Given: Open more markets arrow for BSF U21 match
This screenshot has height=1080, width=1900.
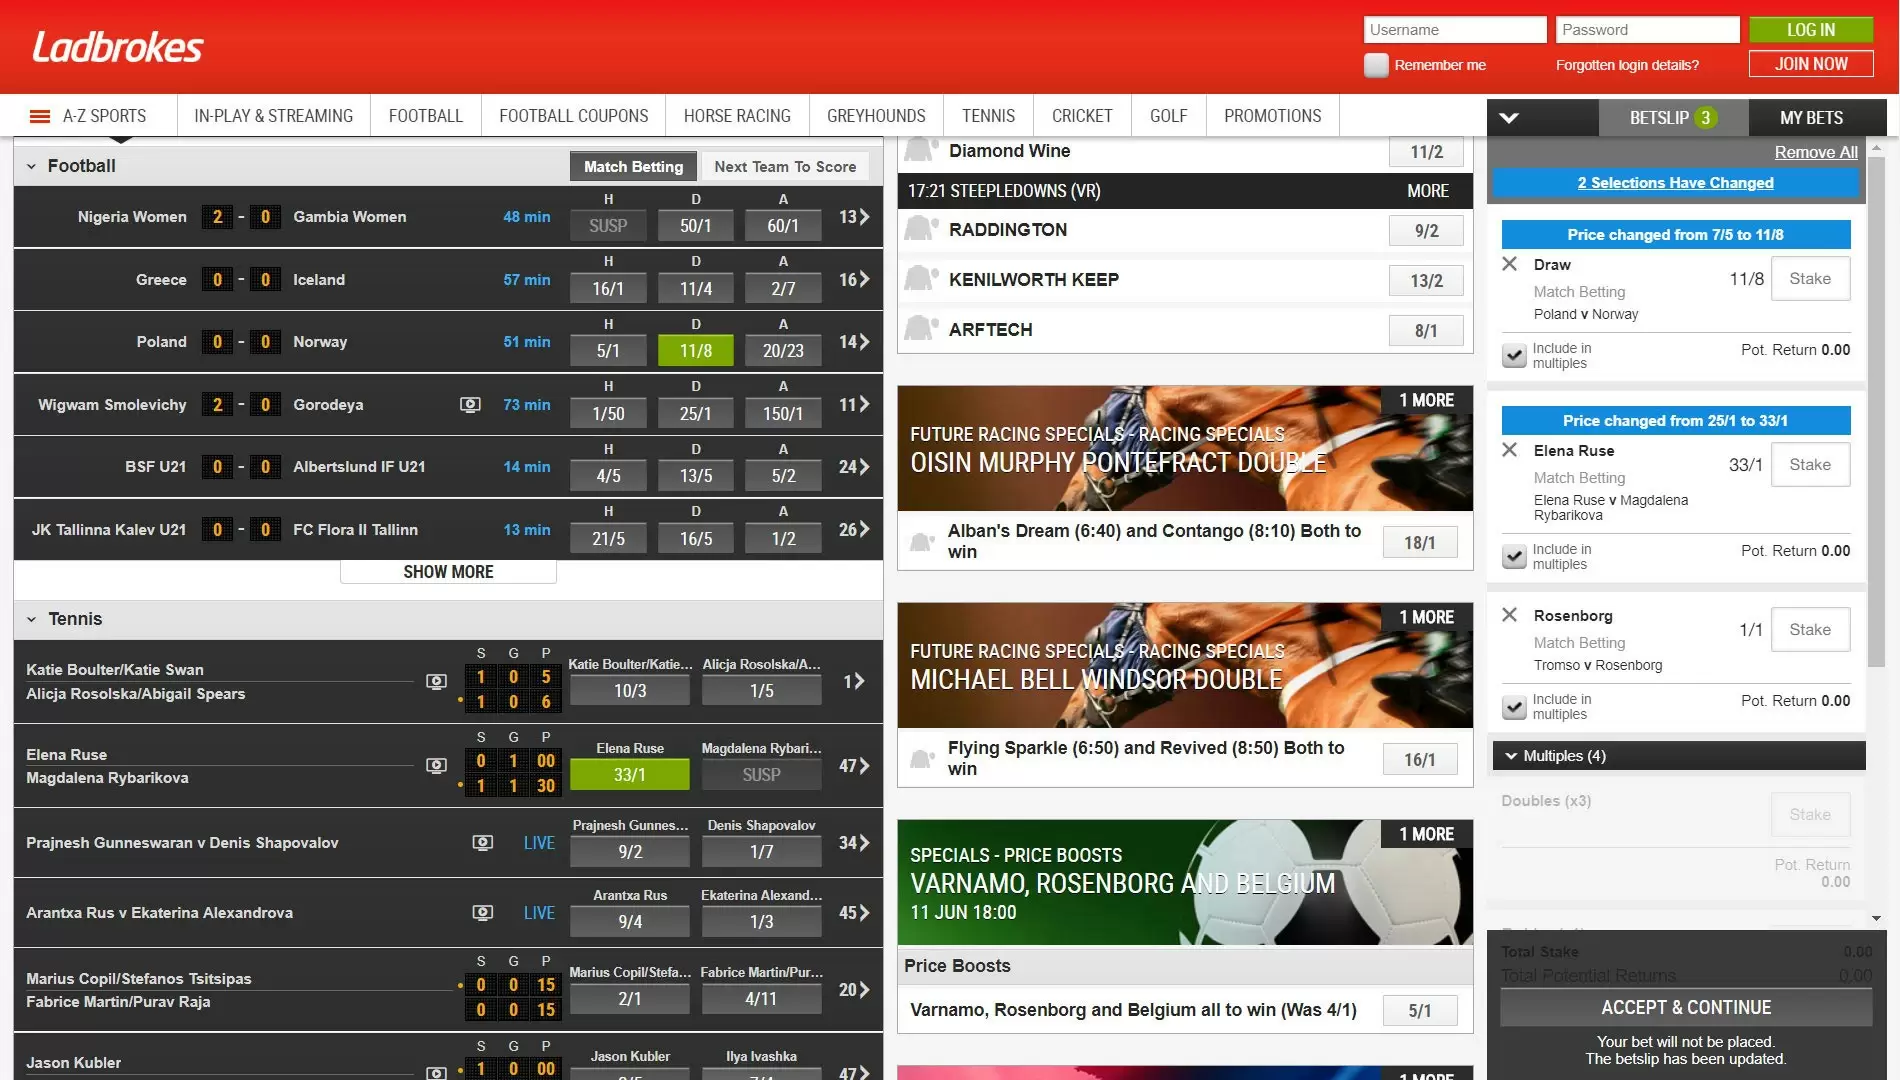Looking at the screenshot, I should (x=855, y=467).
